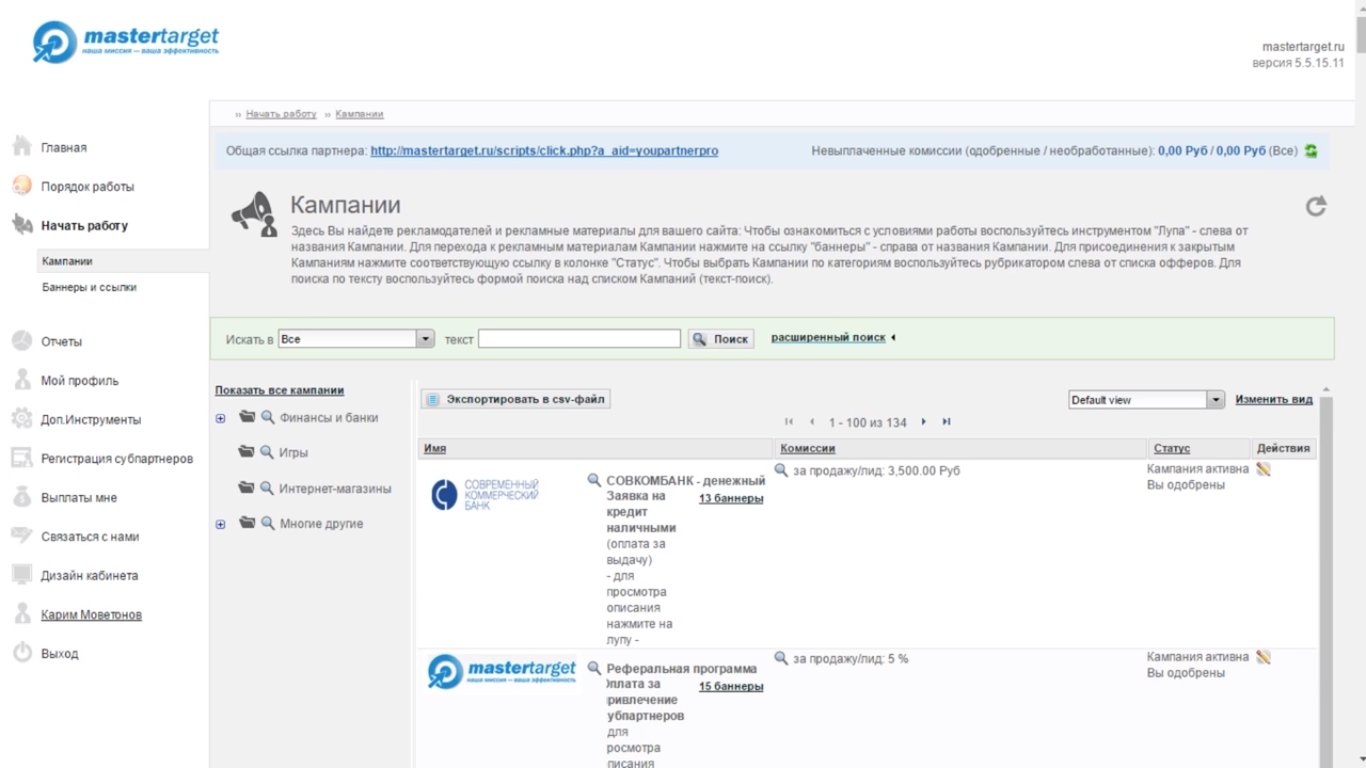Viewport: 1366px width, 768px height.
Task: Click the 'версия 5.5.15.11' text
Action: (x=1298, y=63)
